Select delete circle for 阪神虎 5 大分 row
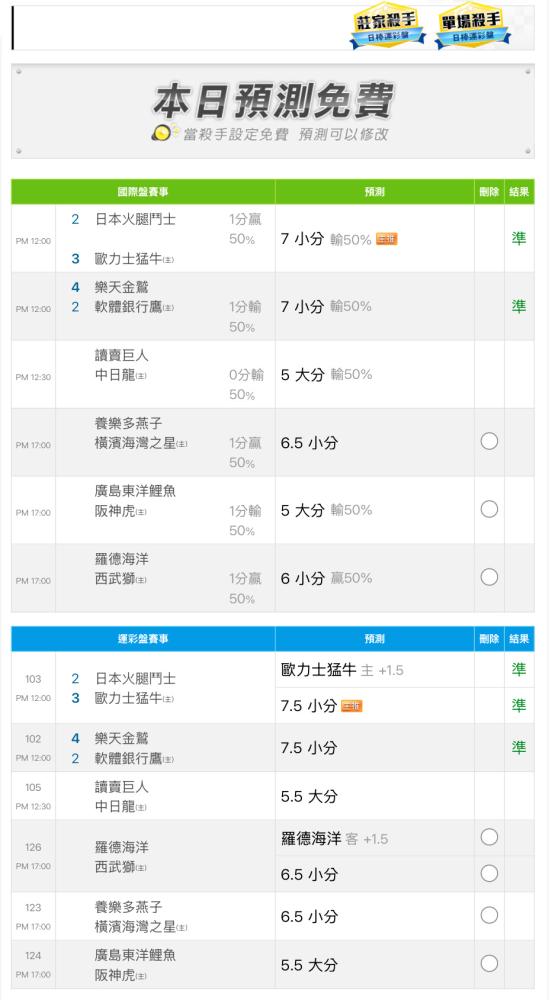The image size is (555, 1000). coord(489,509)
